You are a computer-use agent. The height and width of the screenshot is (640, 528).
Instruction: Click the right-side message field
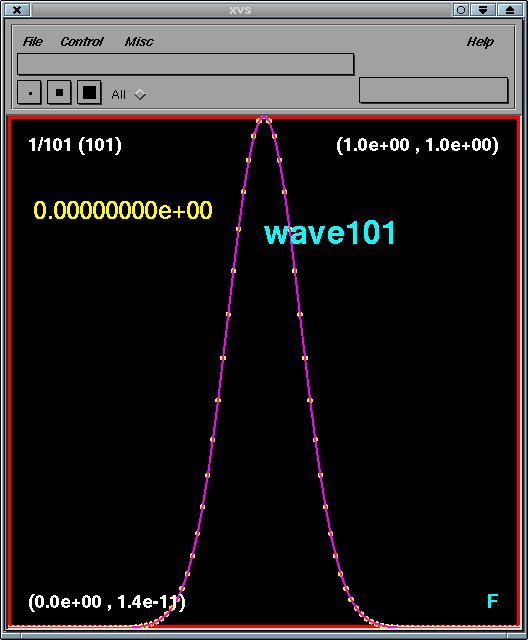(x=434, y=90)
